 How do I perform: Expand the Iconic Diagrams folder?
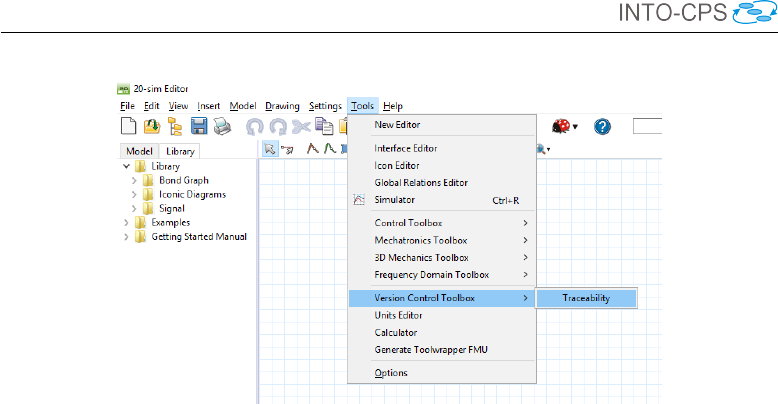[x=134, y=195]
